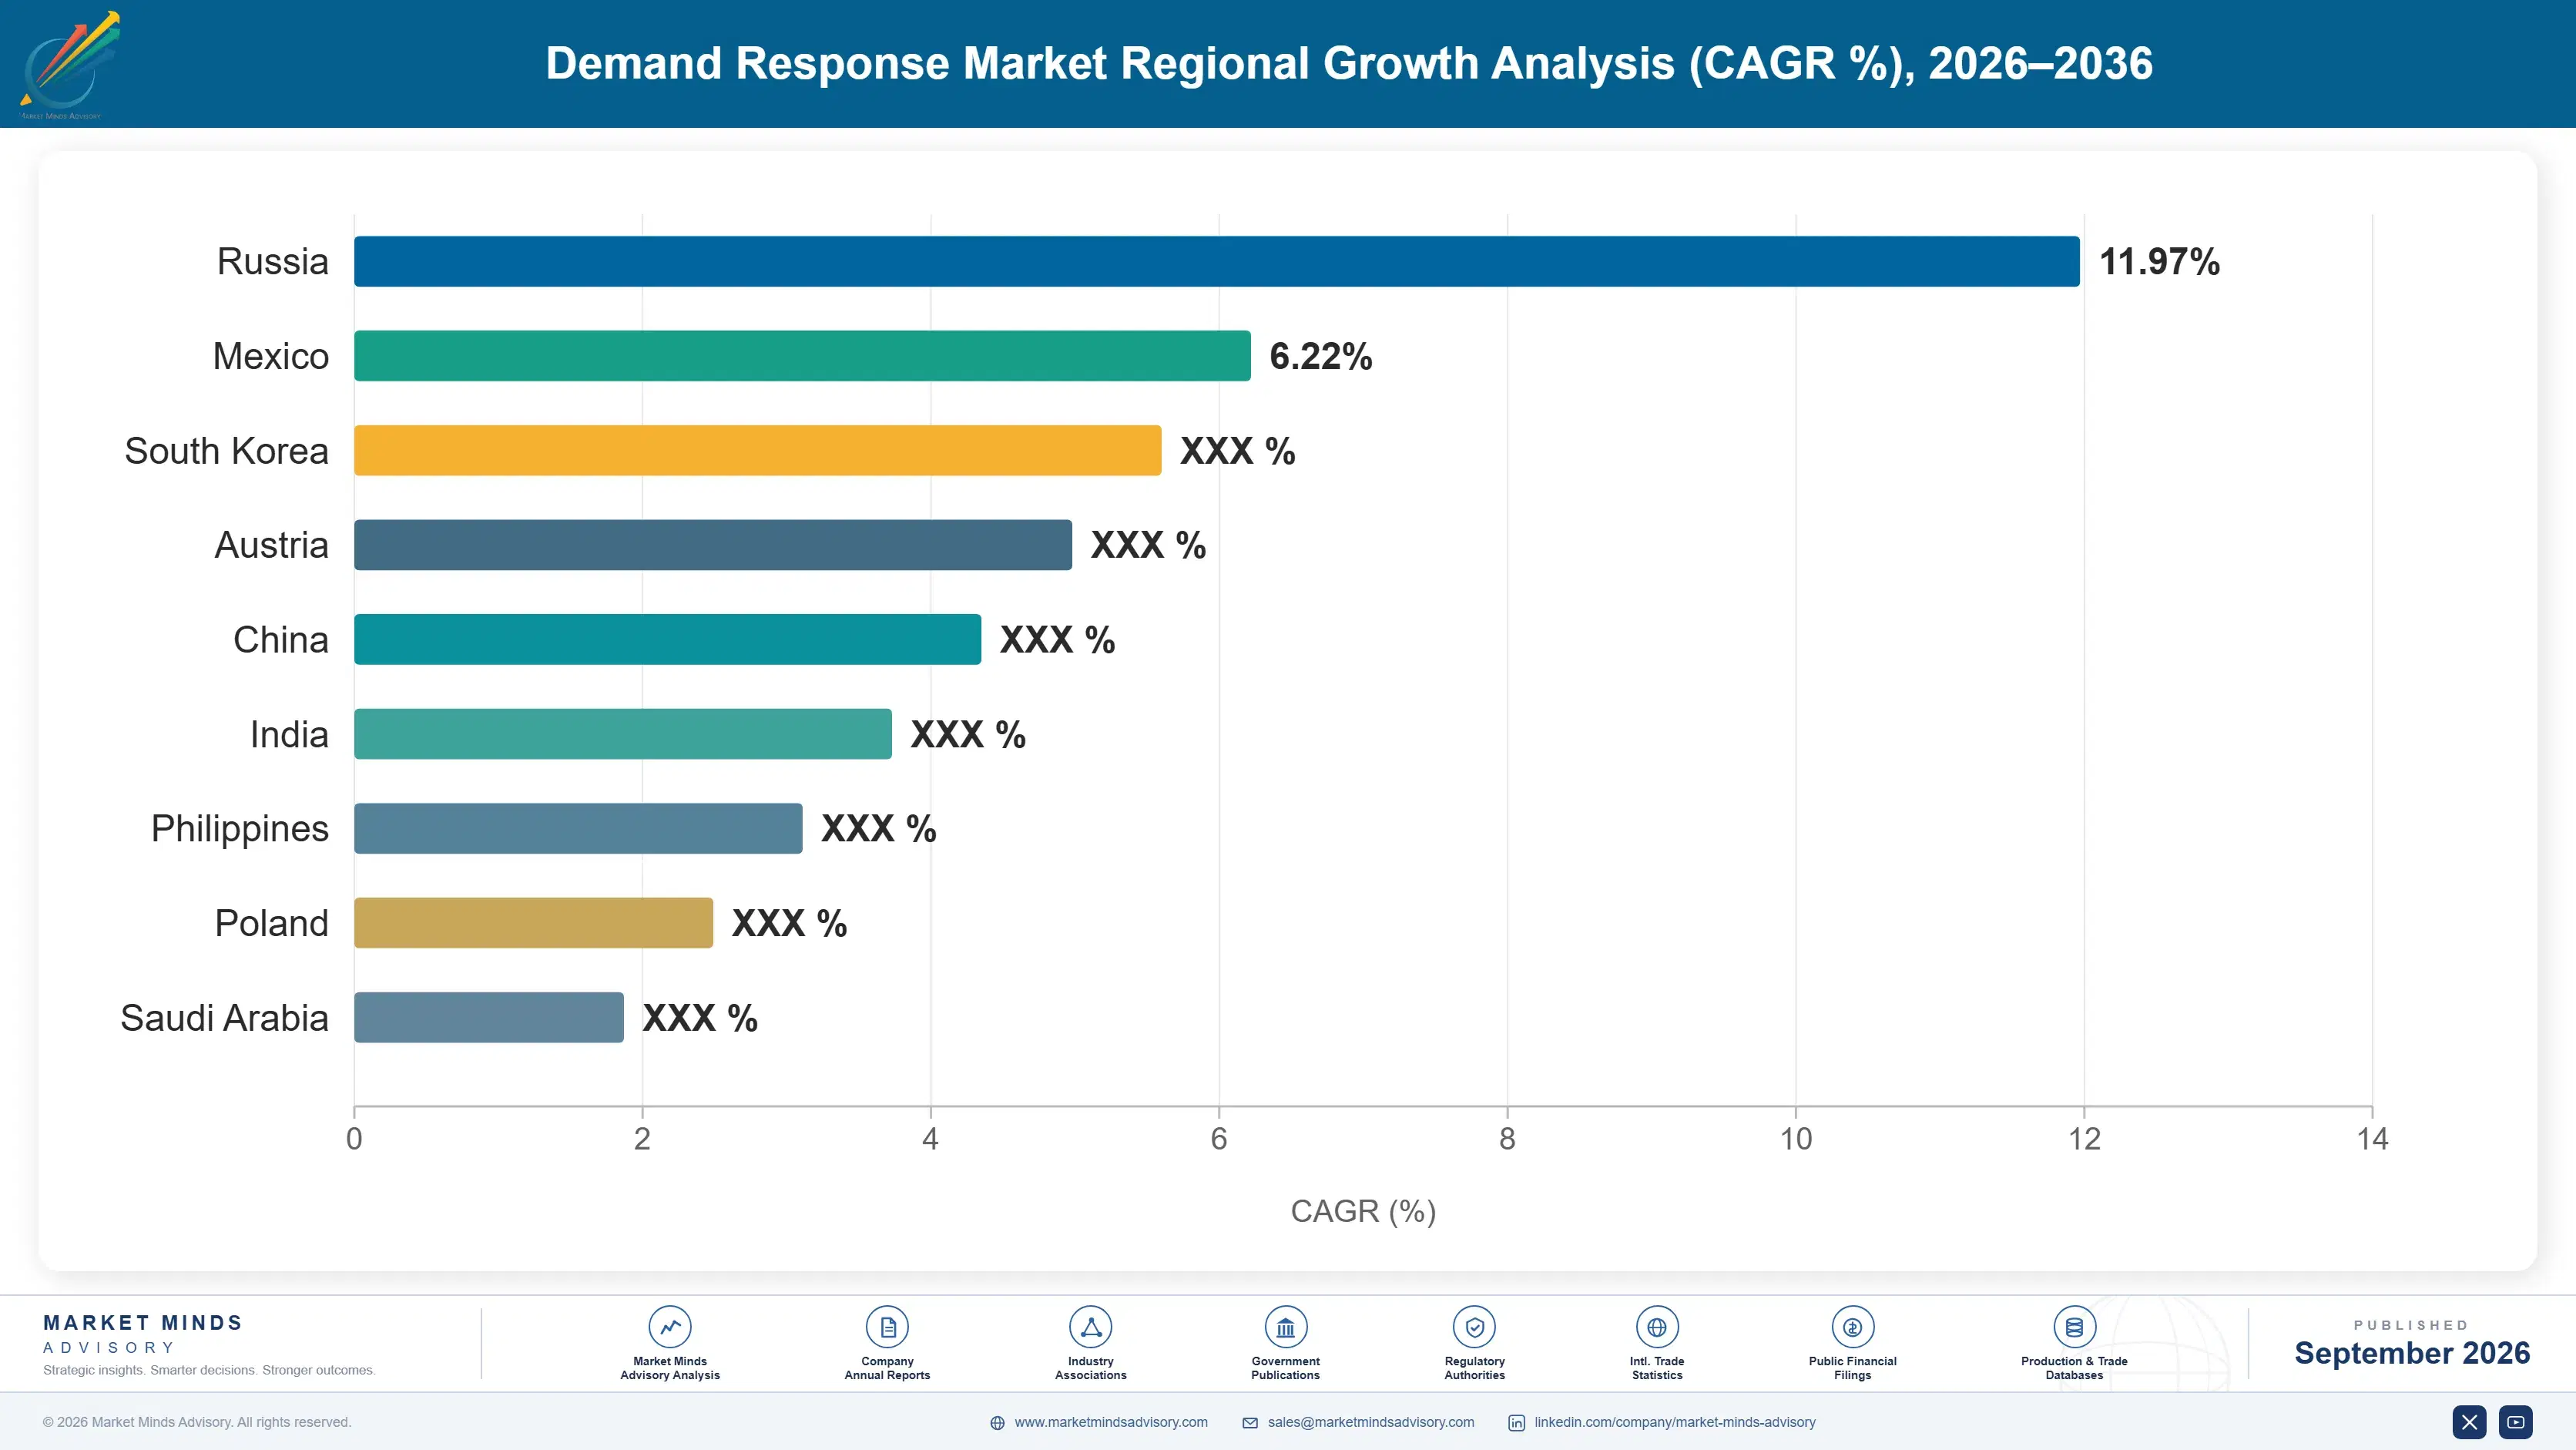
Task: Click the Saudi Arabia axis label
Action: click(x=225, y=1018)
